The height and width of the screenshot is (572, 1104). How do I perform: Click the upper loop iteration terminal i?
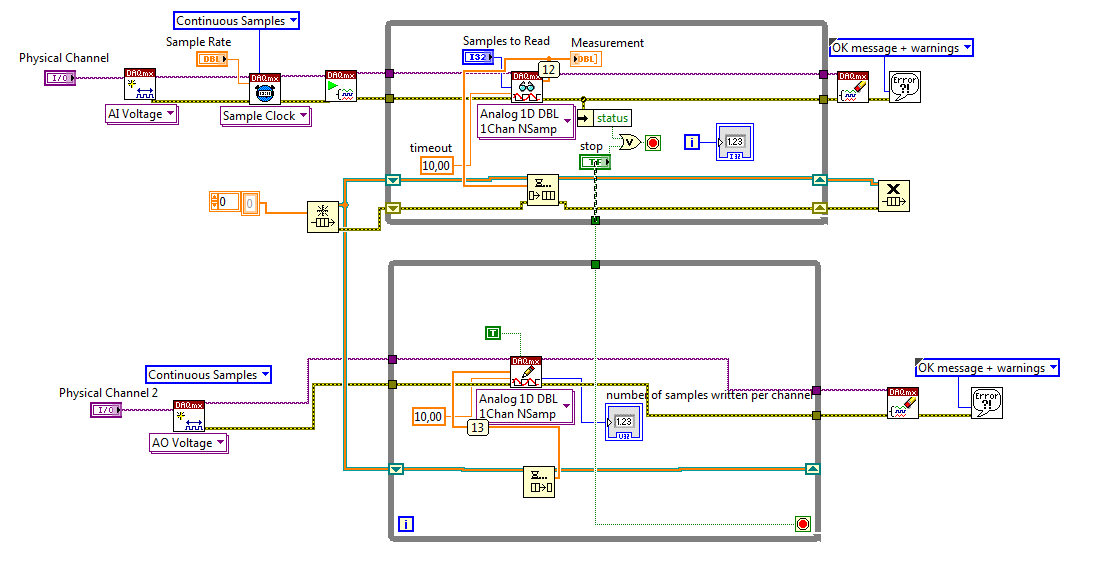(692, 143)
